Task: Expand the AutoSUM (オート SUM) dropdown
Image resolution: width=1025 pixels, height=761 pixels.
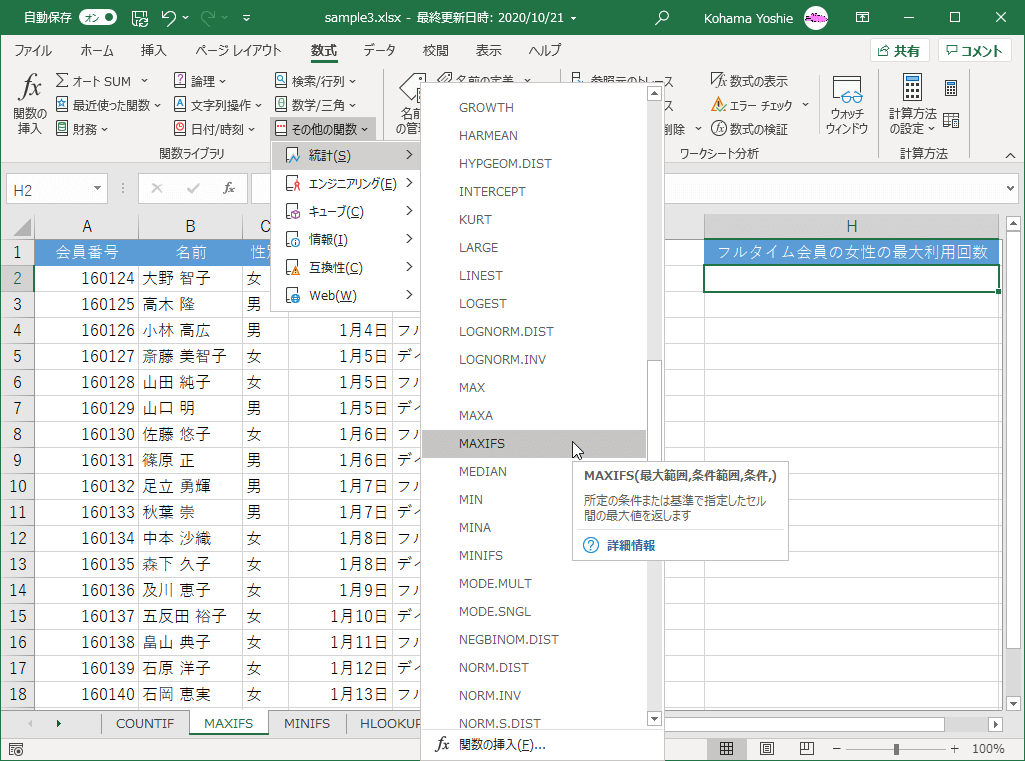Action: click(145, 81)
